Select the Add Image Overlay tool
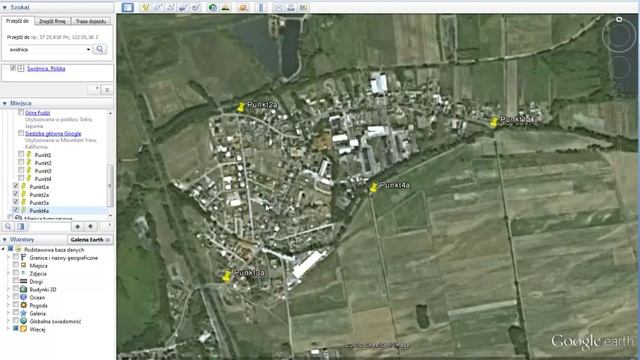This screenshot has height=360, width=640. (x=183, y=7)
